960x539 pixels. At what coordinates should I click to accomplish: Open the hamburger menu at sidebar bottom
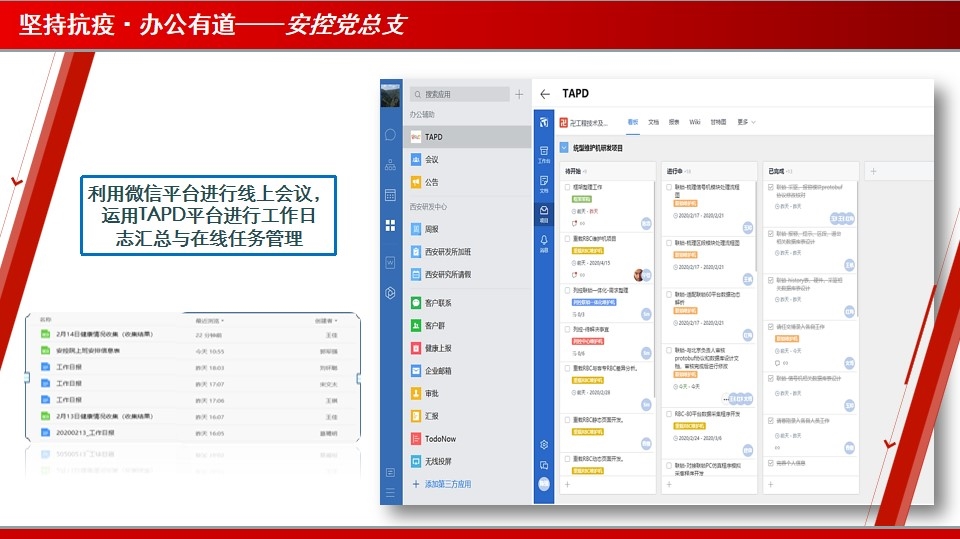(390, 493)
